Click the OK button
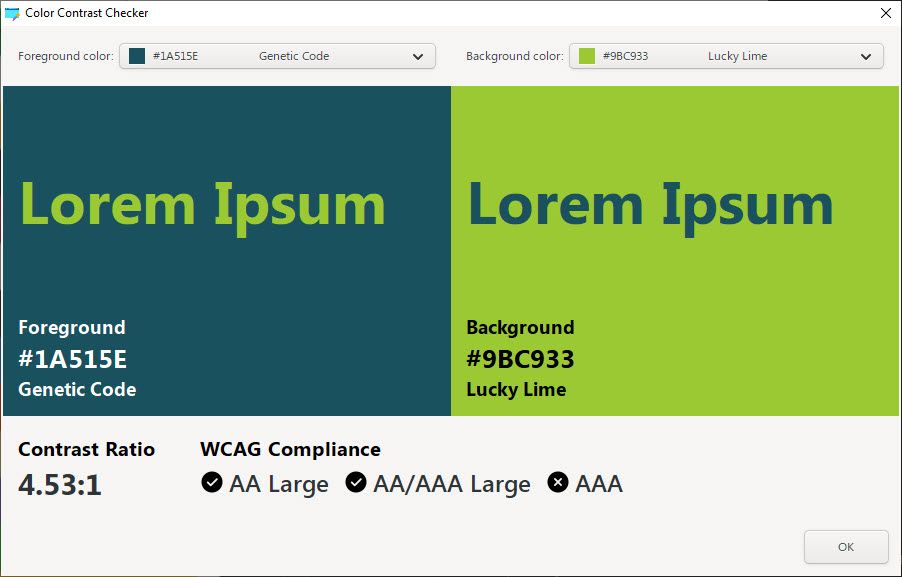This screenshot has height=577, width=902. pos(846,547)
